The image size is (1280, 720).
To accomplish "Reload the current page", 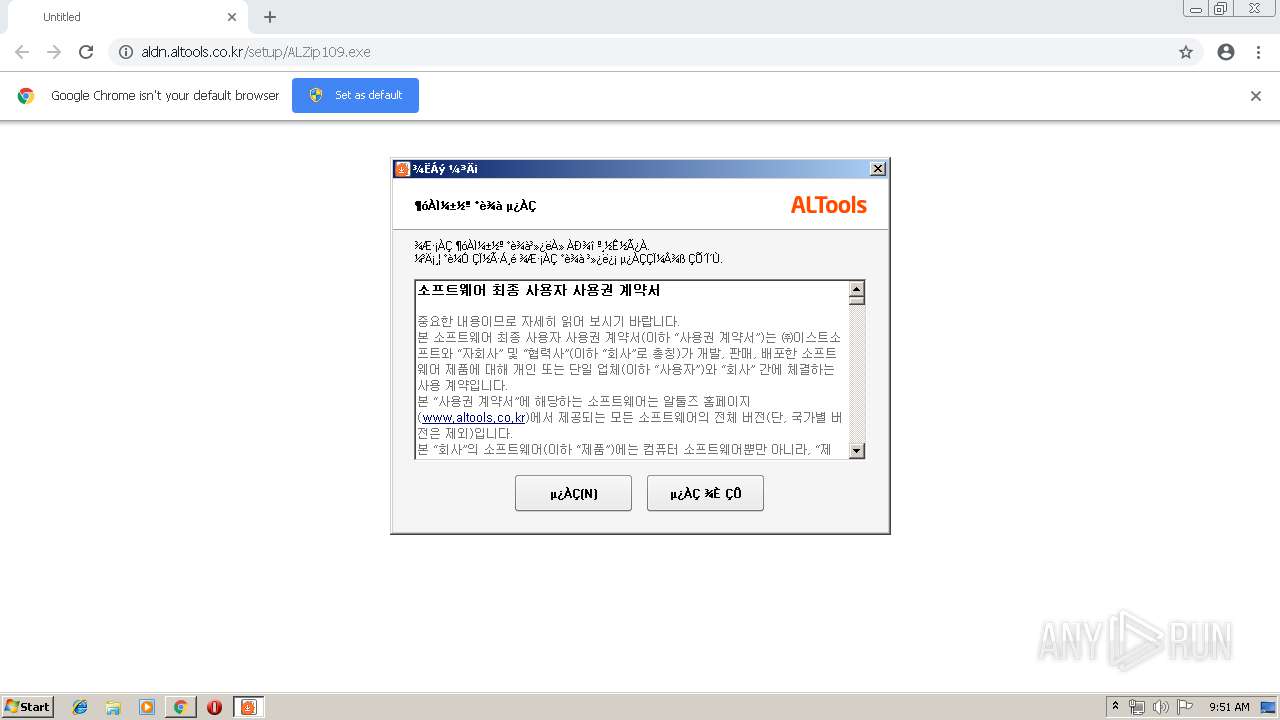I will [86, 52].
